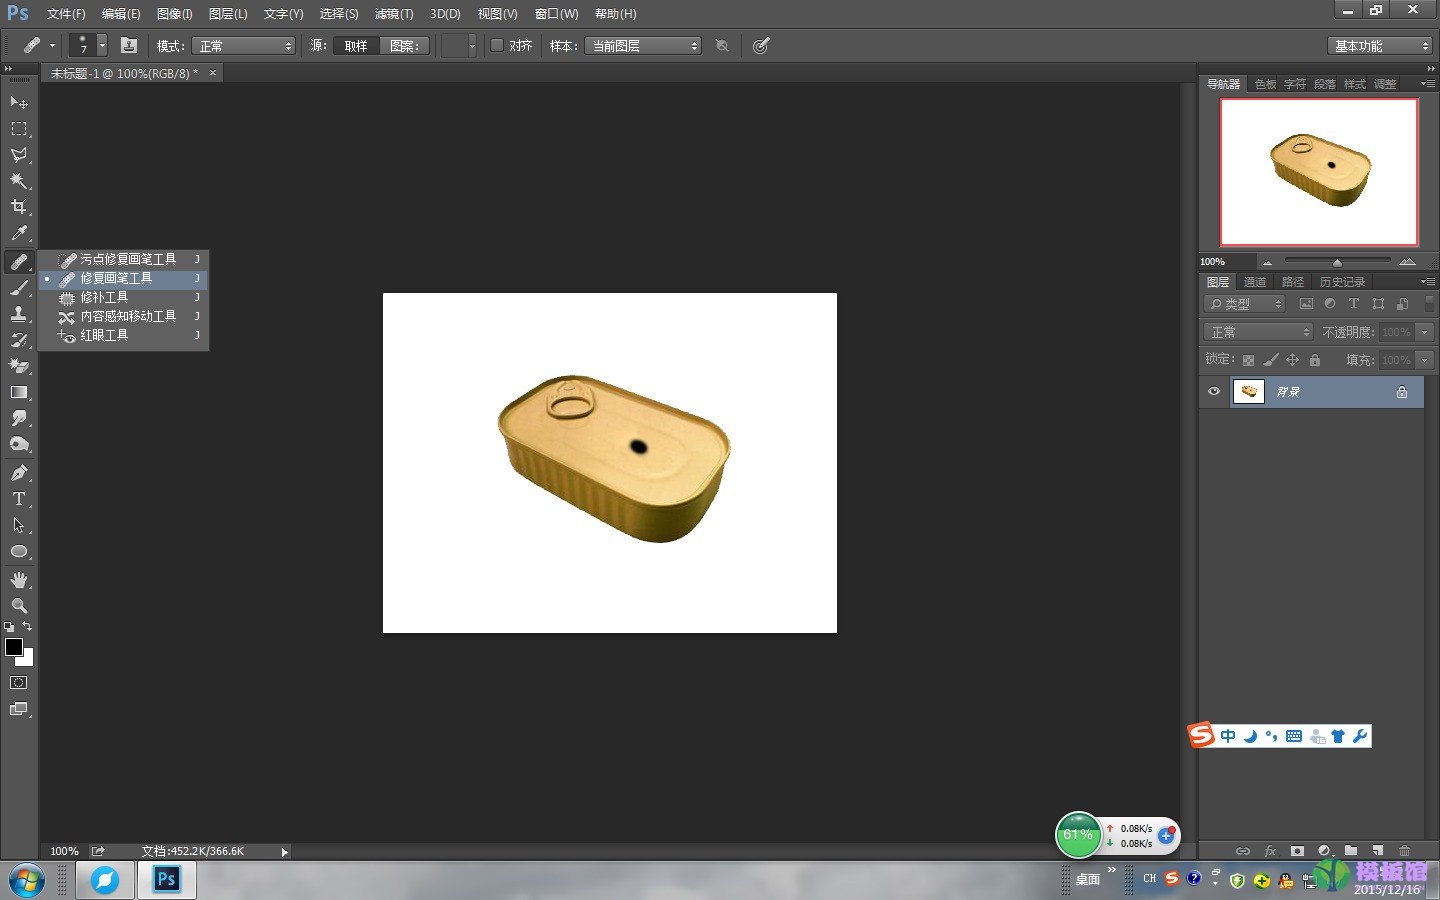Select the Magic Wand tool
The height and width of the screenshot is (900, 1440).
tap(19, 181)
